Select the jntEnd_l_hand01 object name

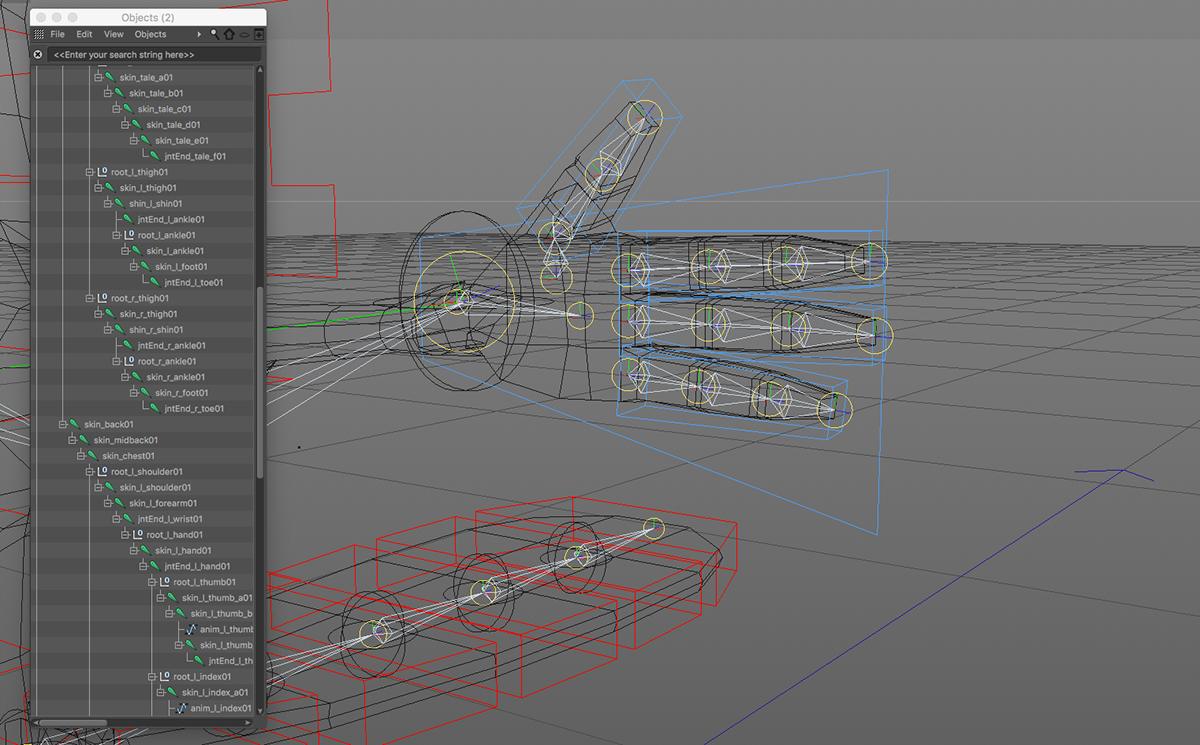coord(197,566)
